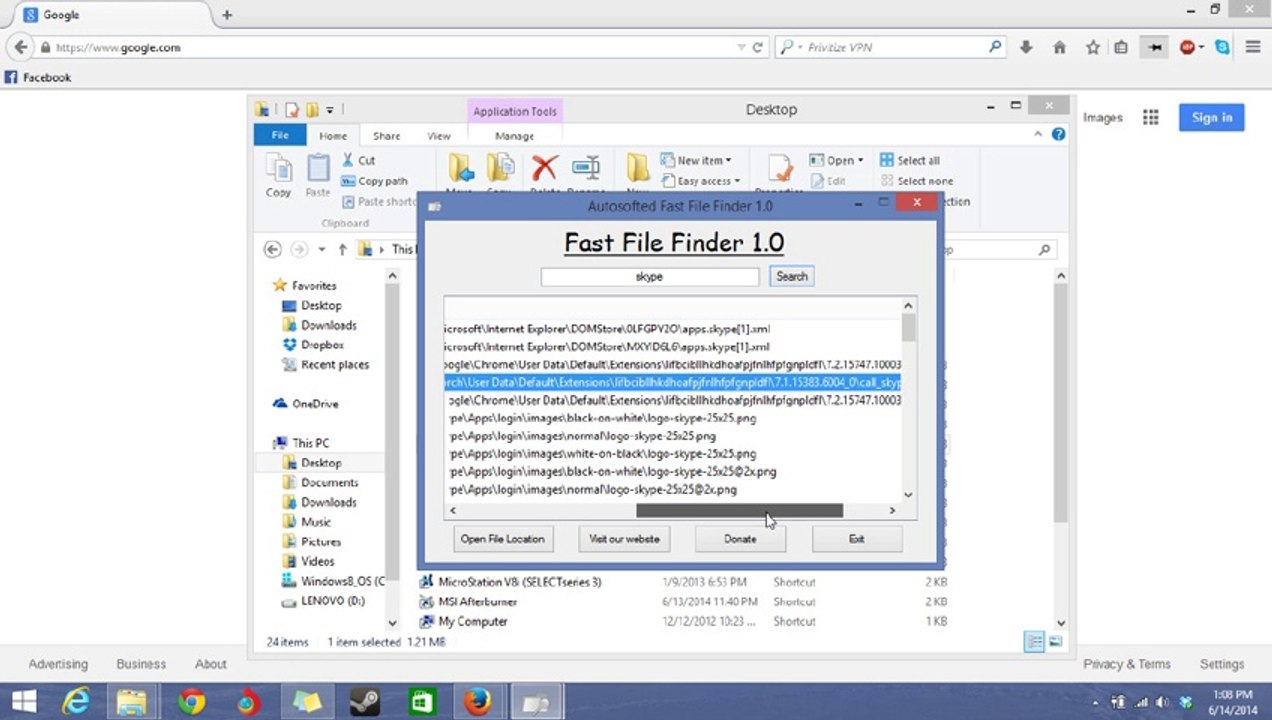This screenshot has height=720, width=1272.
Task: Click the Search button in Fast File Finder
Action: 791,276
